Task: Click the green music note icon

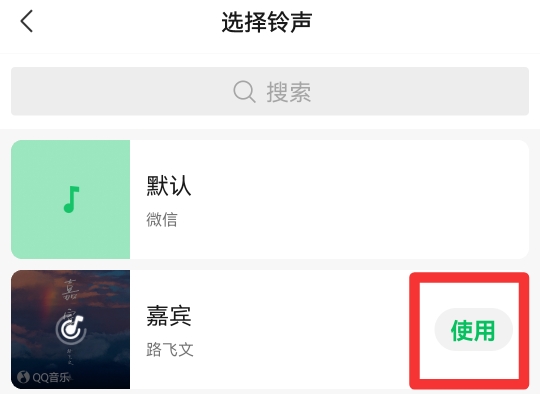Action: pos(71,199)
